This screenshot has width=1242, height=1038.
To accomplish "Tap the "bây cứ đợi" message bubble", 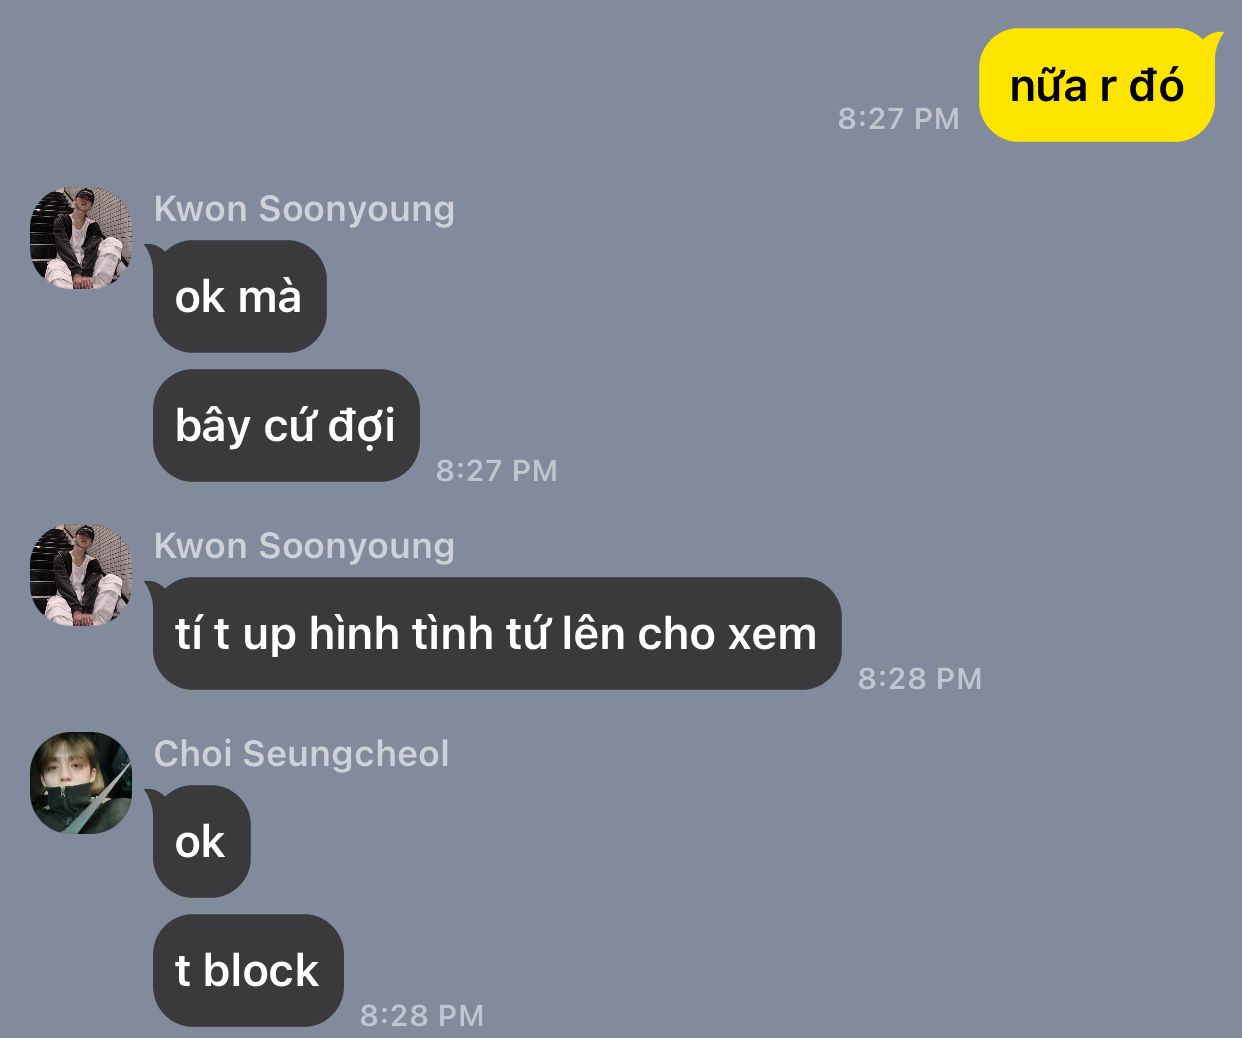I will pos(286,425).
